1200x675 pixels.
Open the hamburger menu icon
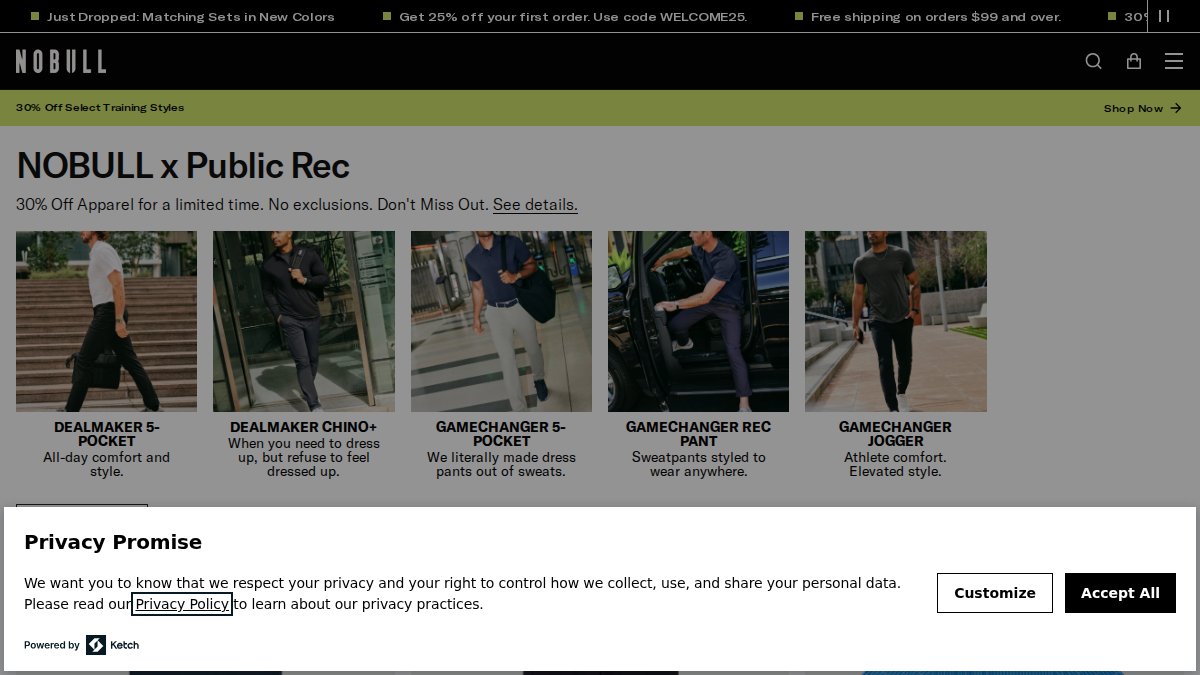(x=1174, y=61)
